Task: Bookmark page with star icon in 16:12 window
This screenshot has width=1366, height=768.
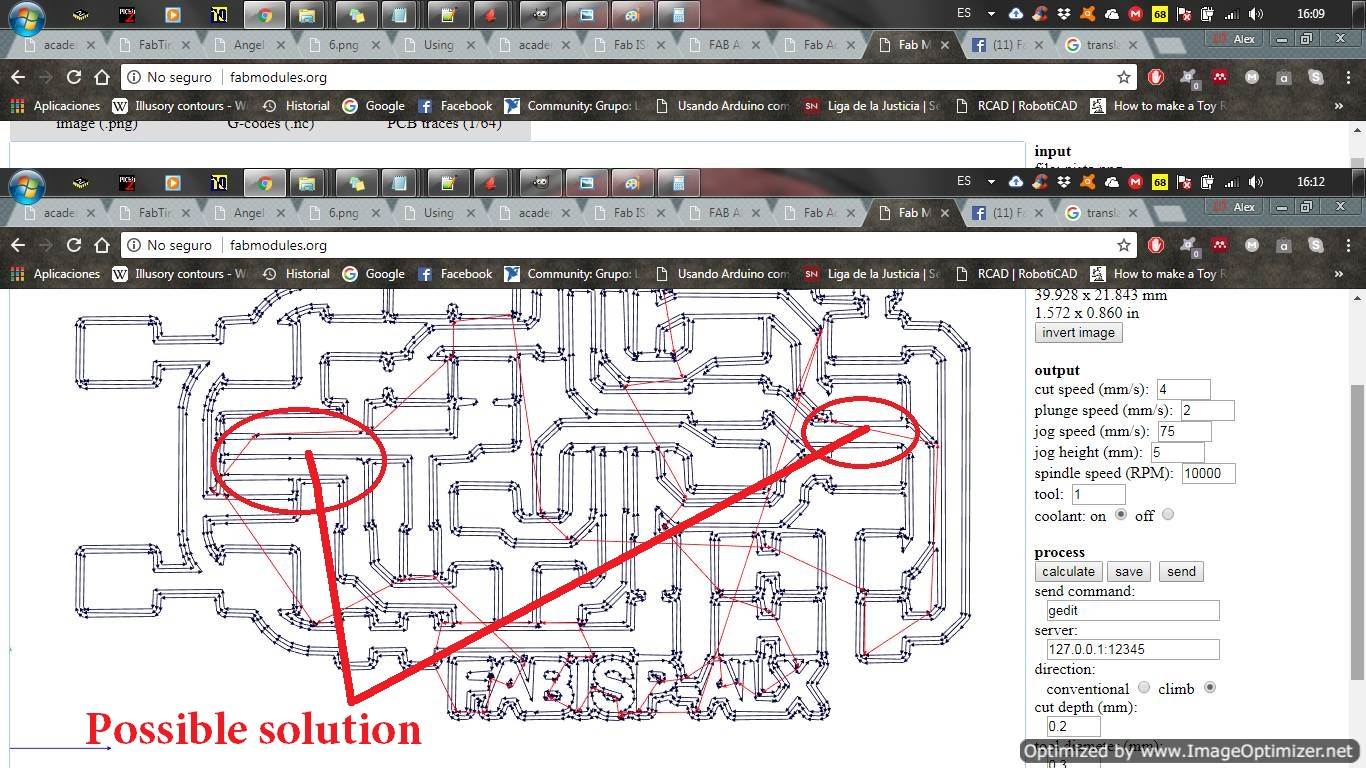Action: point(1124,245)
